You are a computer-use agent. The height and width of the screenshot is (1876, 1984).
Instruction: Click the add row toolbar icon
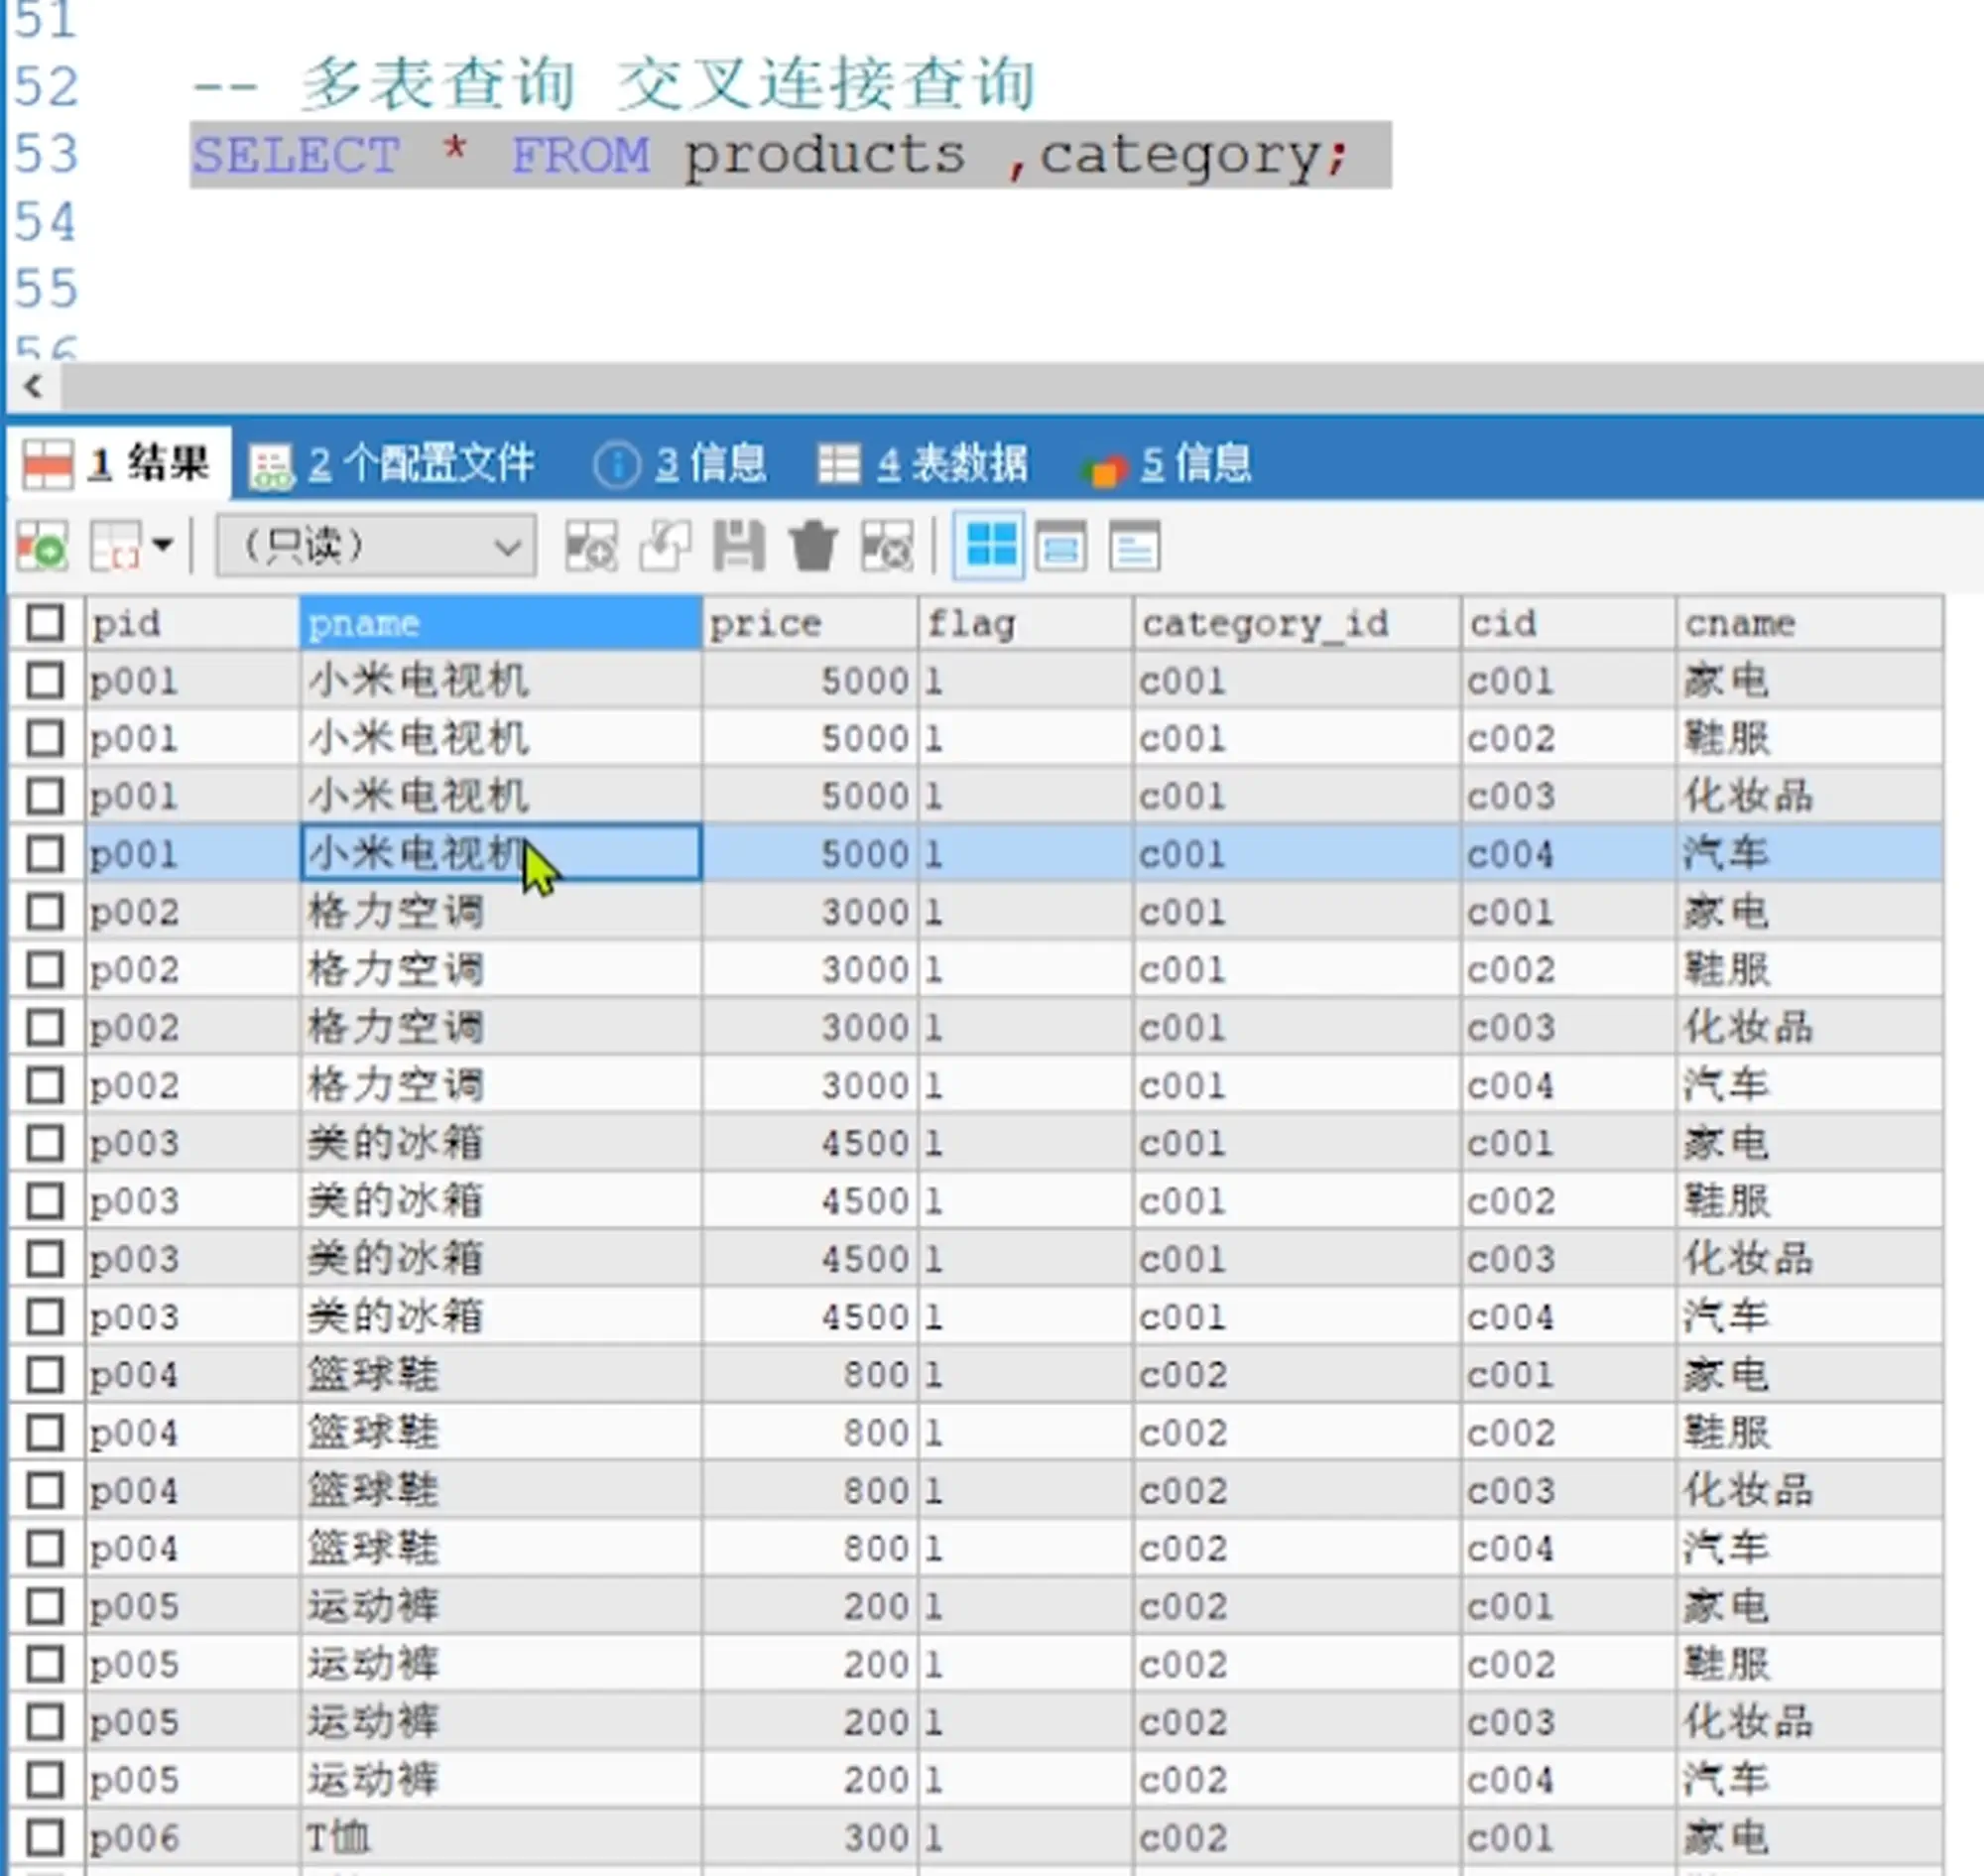click(x=591, y=546)
